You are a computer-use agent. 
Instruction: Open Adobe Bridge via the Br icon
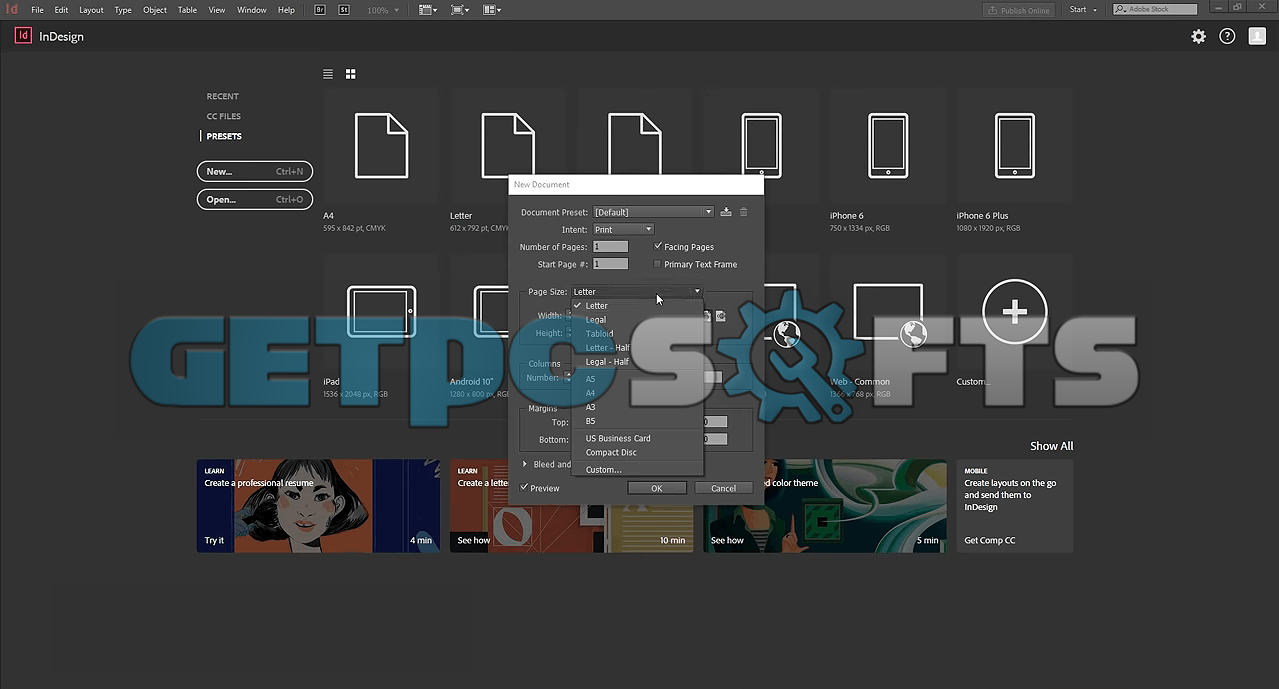point(320,9)
